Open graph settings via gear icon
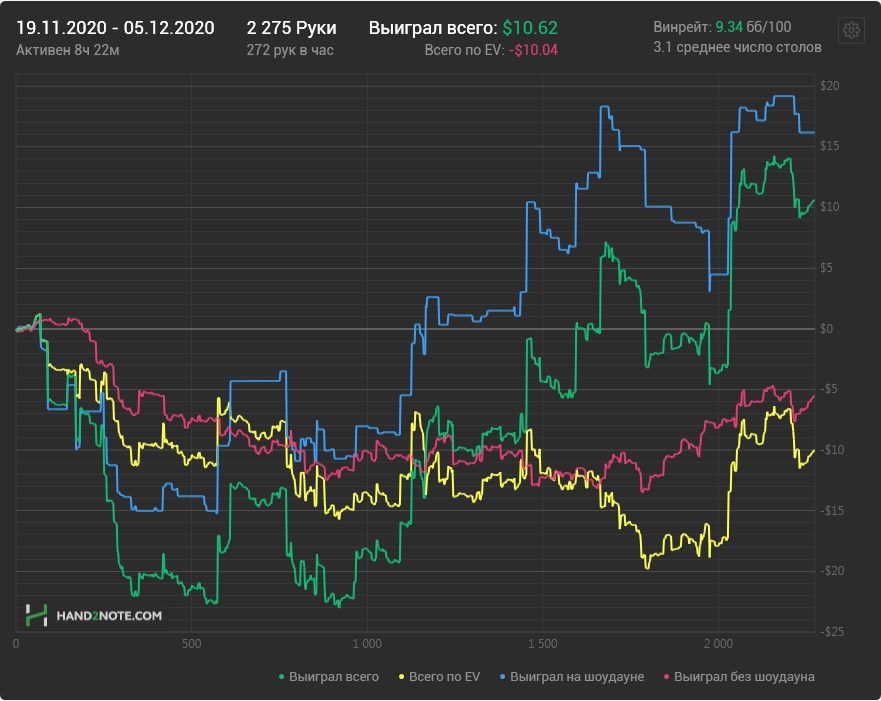Image resolution: width=881 pixels, height=701 pixels. (851, 30)
